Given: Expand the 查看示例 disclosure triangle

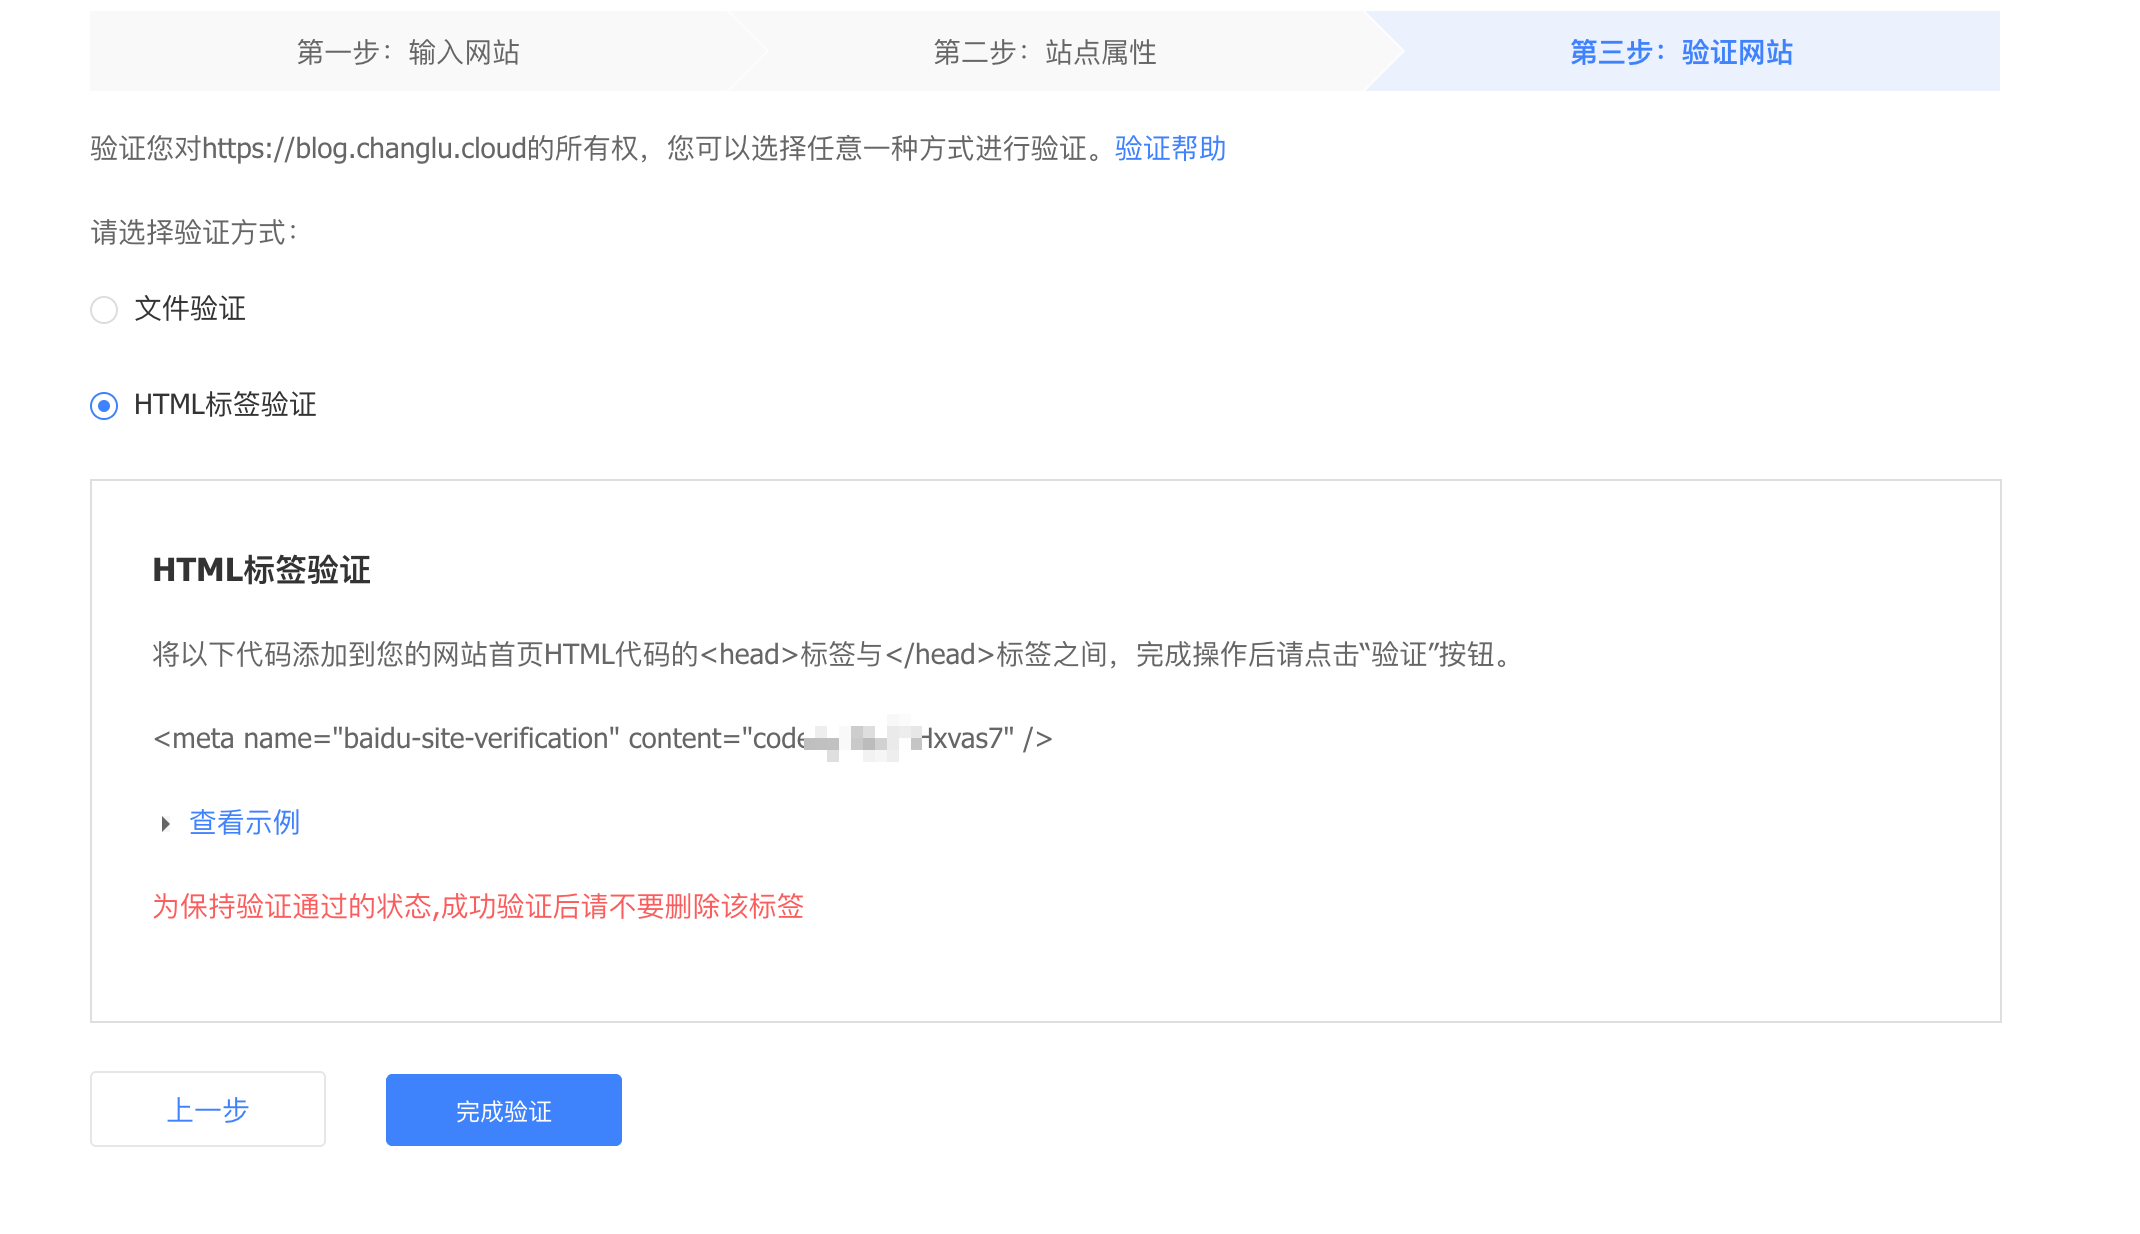Looking at the screenshot, I should click(166, 824).
